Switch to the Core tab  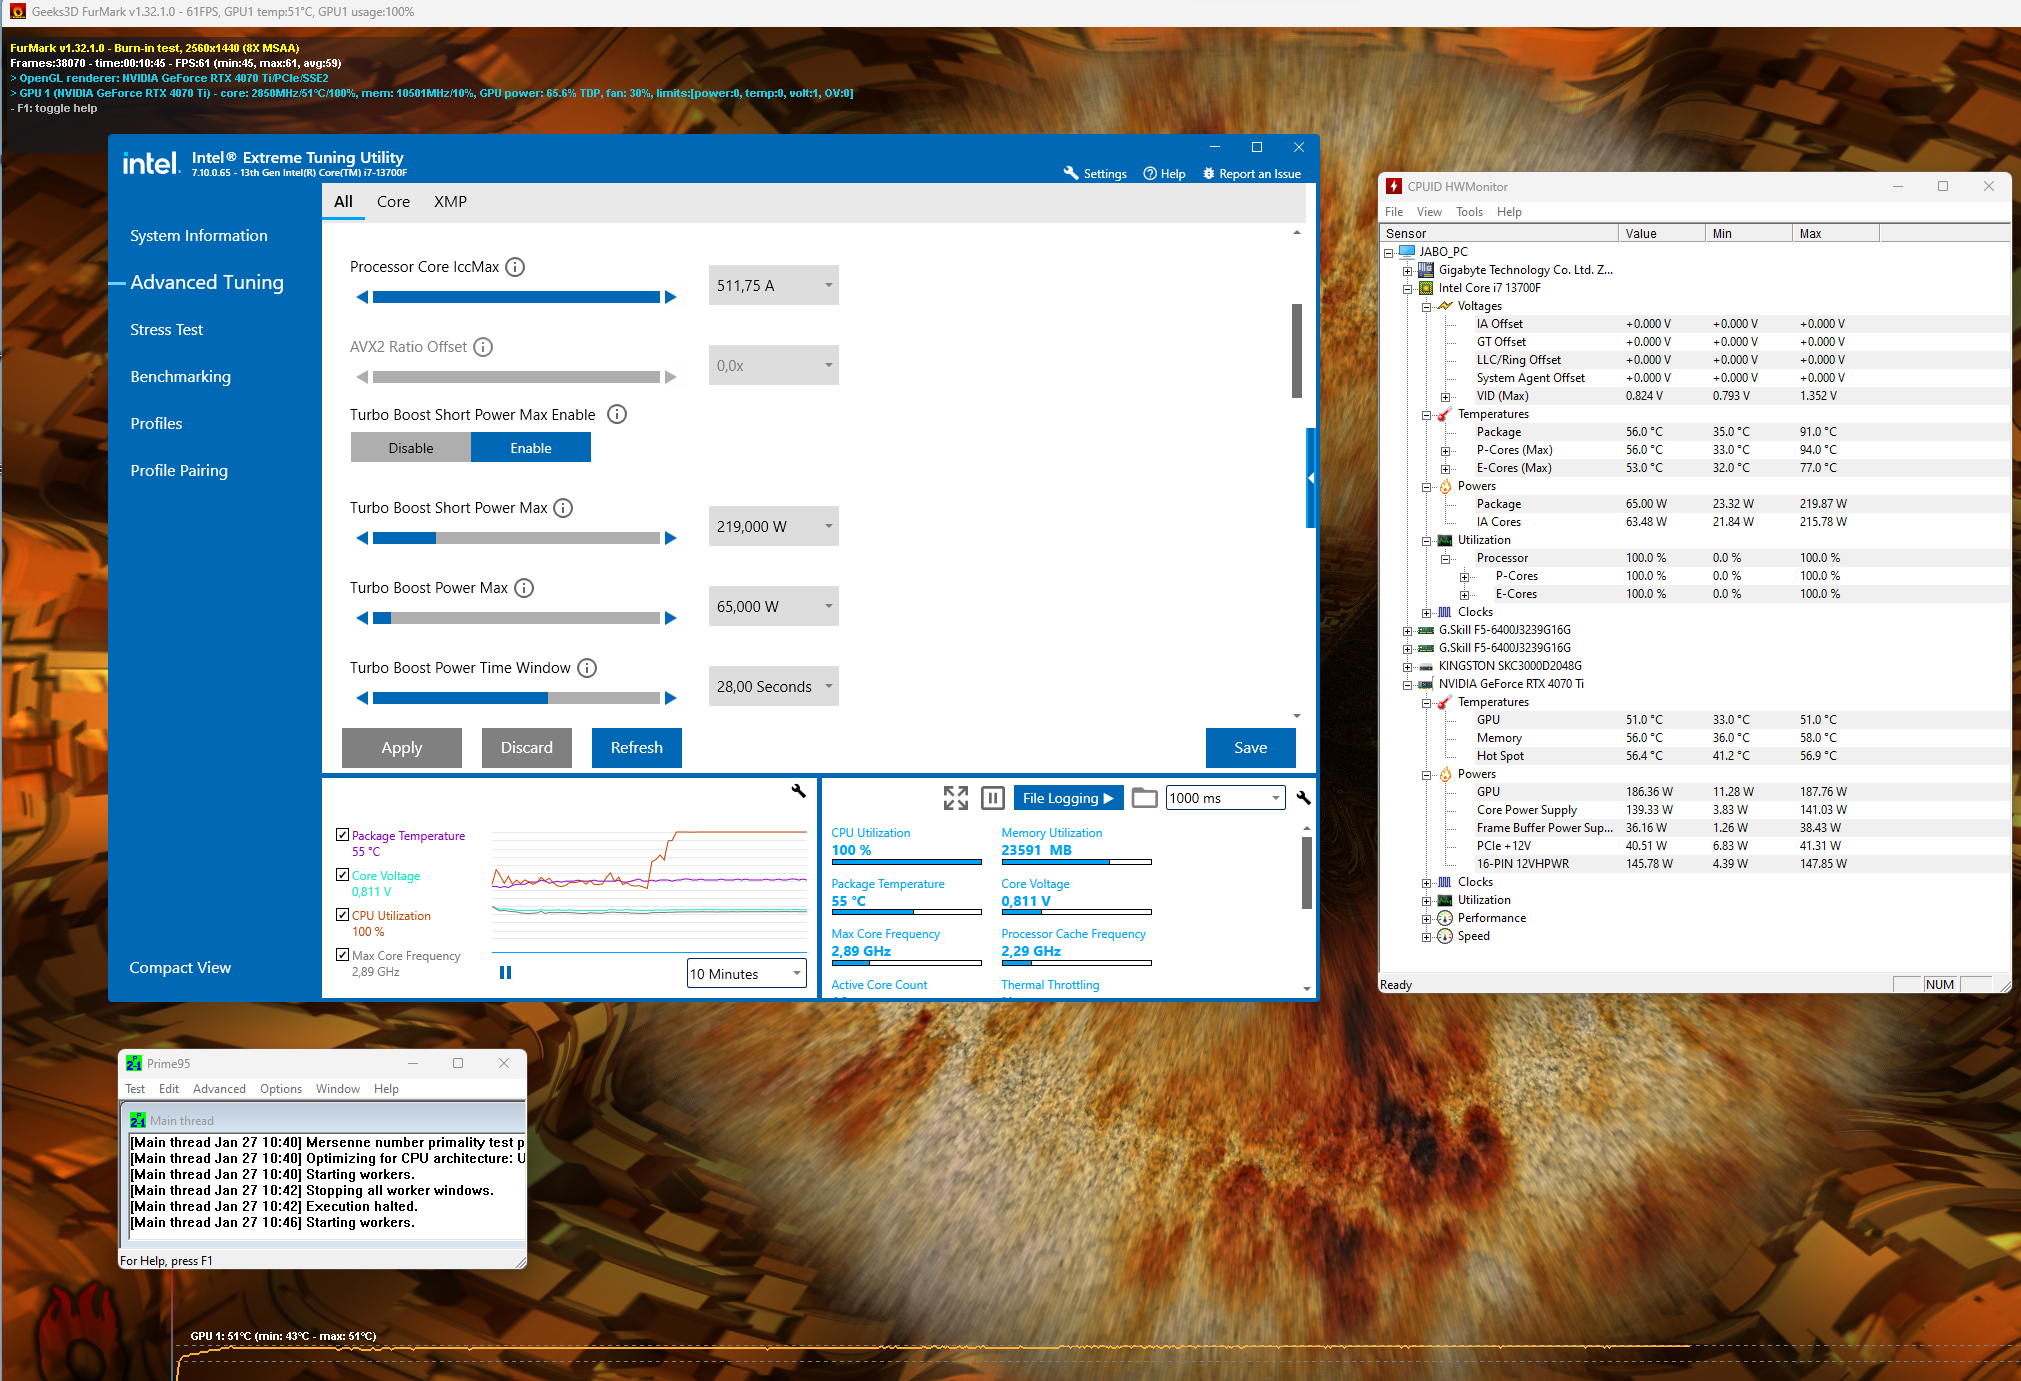393,201
